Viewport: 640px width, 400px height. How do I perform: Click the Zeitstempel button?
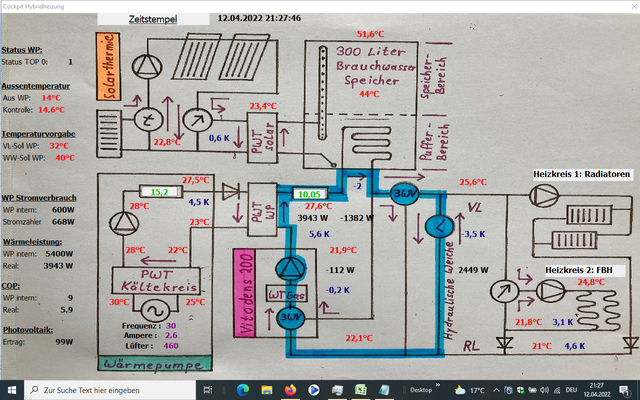153,19
